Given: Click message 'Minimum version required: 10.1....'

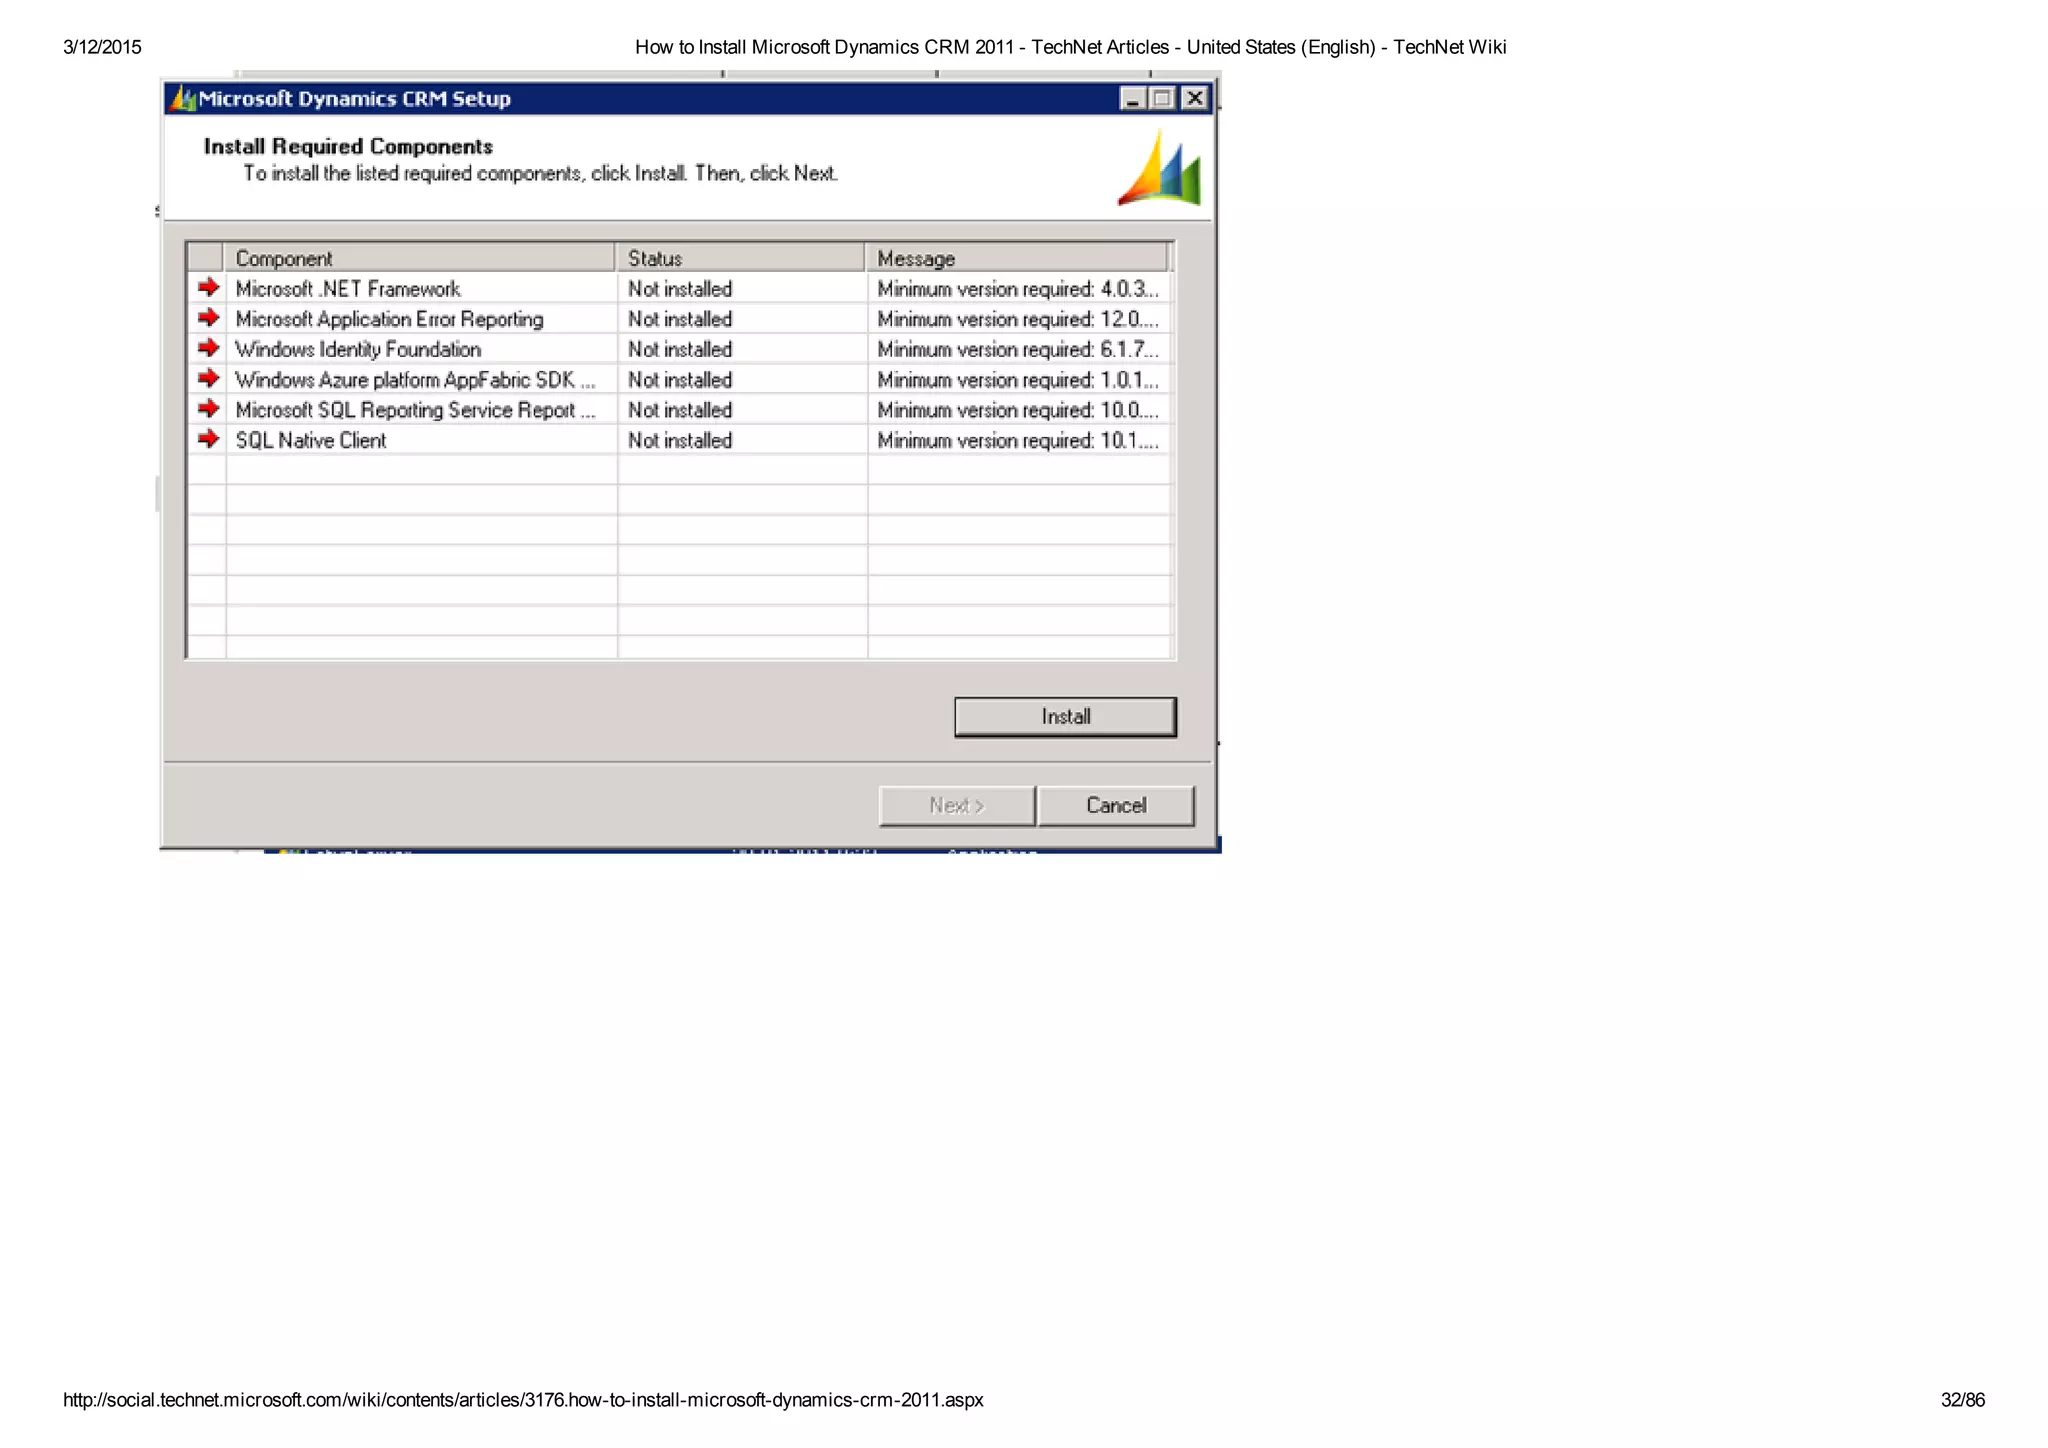Looking at the screenshot, I should coord(1018,440).
